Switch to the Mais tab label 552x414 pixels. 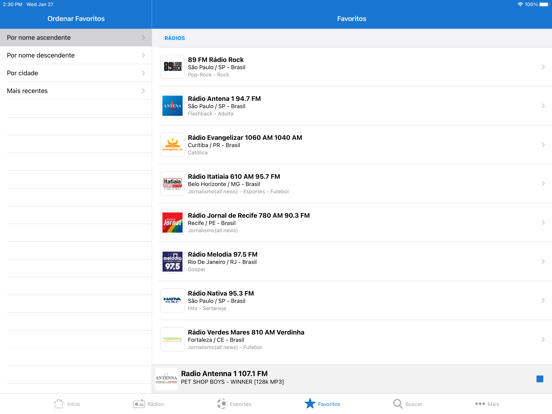tap(493, 404)
